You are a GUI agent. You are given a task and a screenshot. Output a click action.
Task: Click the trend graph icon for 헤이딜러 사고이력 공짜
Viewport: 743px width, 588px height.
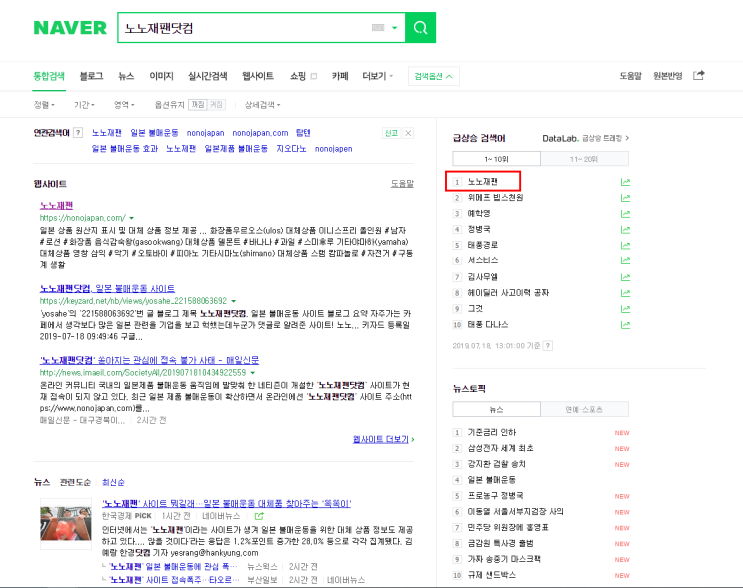tap(625, 293)
